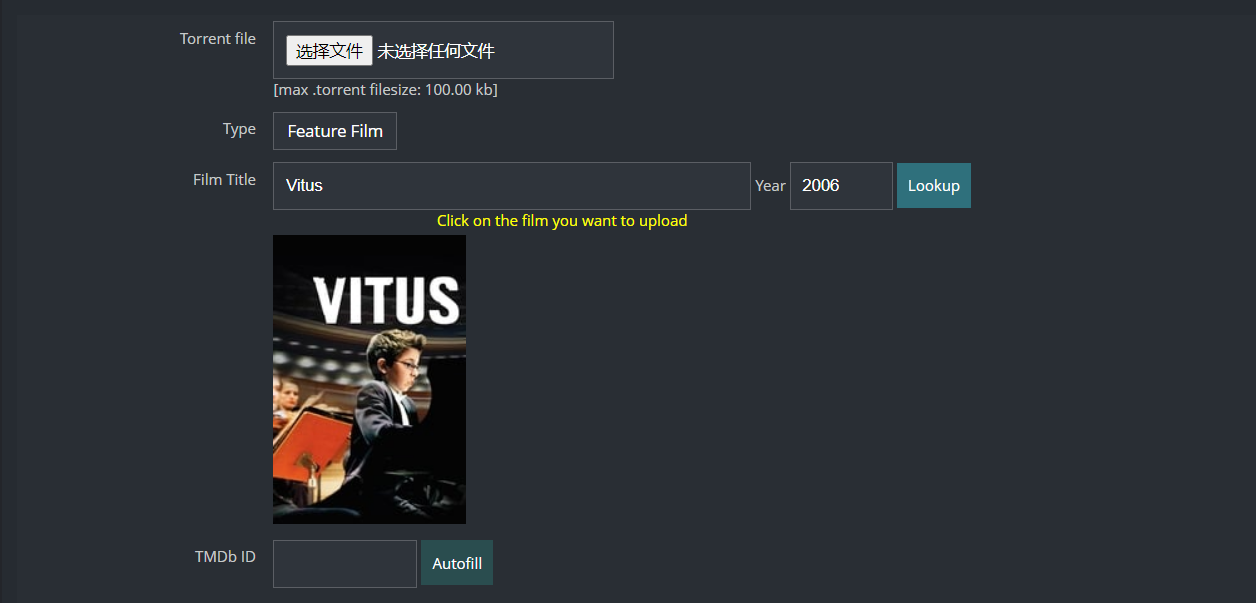This screenshot has width=1256, height=603.
Task: Click the VITUS title lettering on the poster
Action: 387,300
